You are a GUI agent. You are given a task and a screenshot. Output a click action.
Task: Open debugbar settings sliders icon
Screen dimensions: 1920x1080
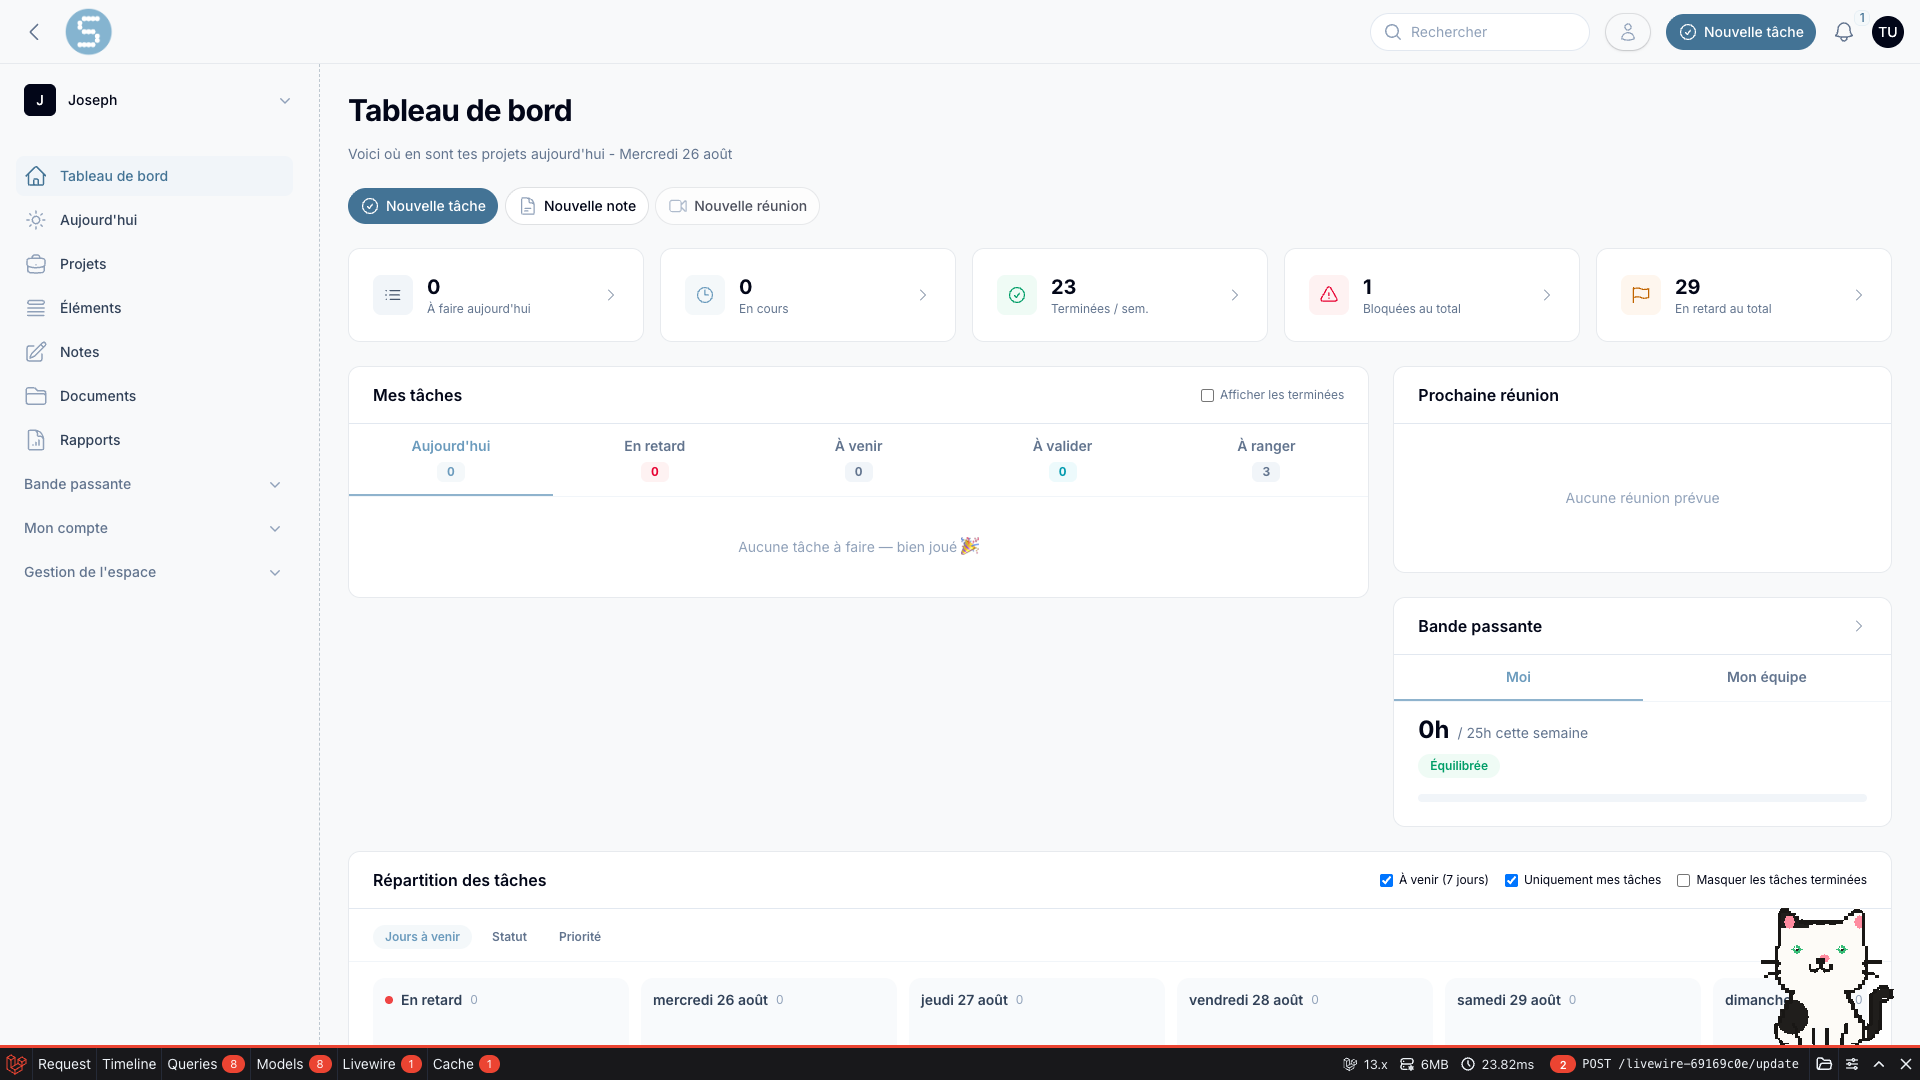pos(1852,1064)
